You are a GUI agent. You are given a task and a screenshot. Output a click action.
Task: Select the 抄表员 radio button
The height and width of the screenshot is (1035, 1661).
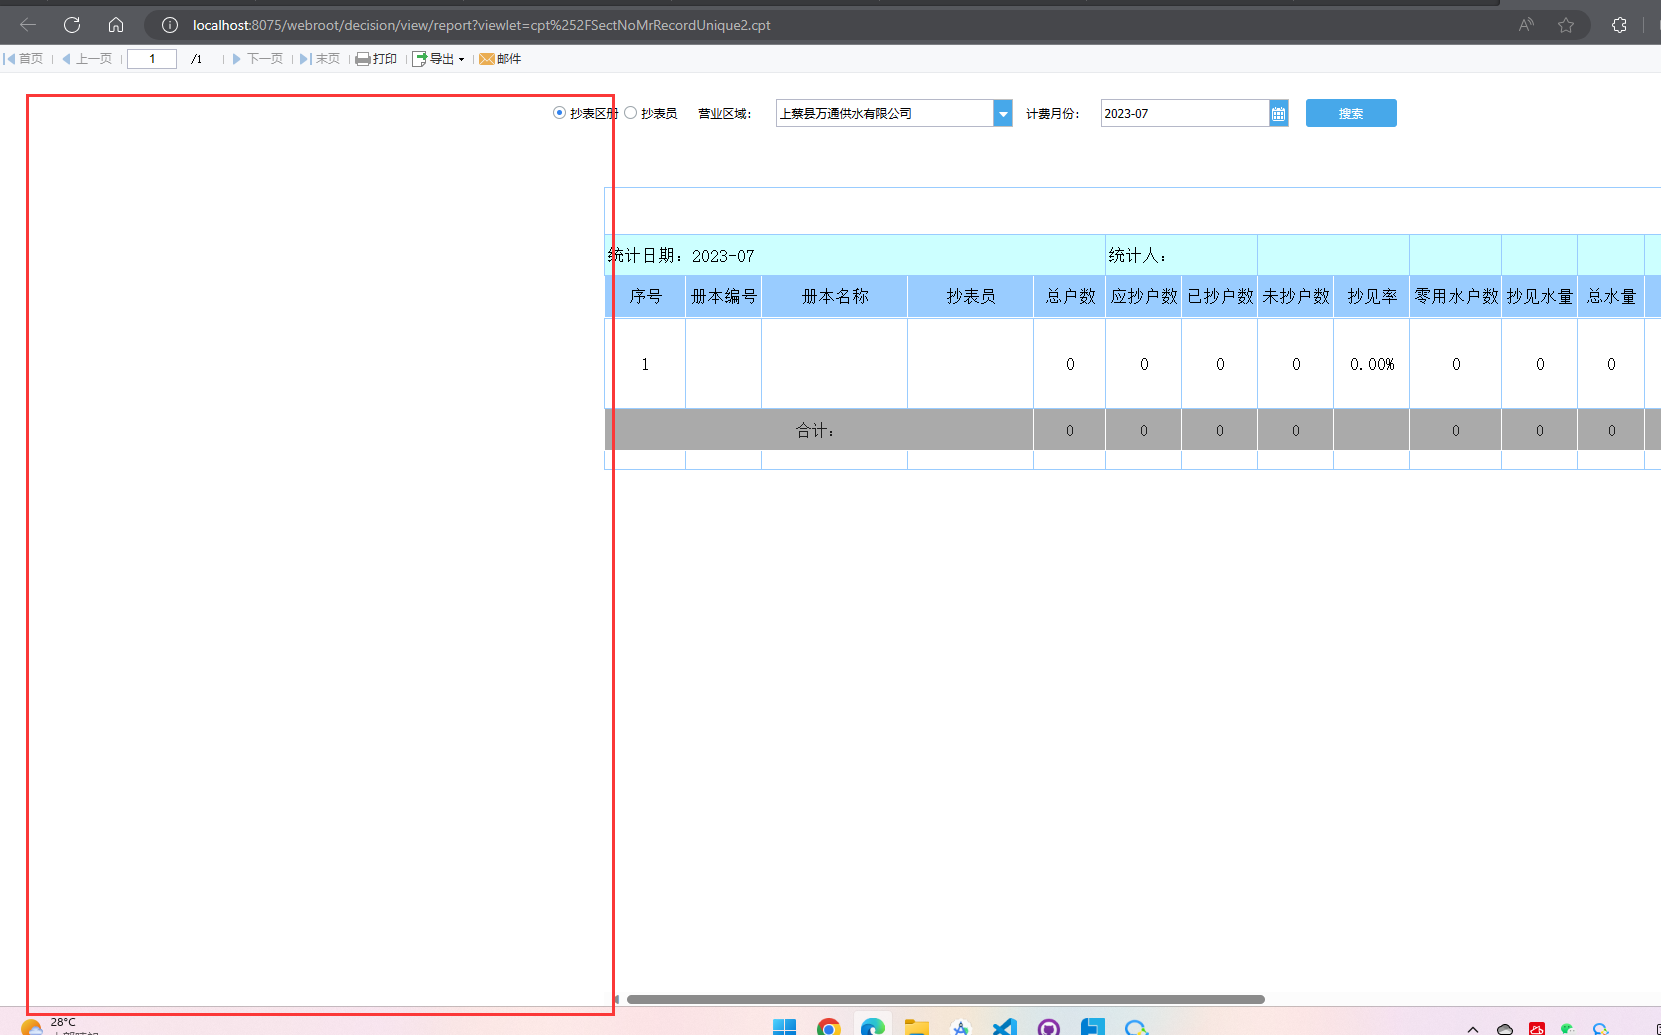(x=631, y=113)
